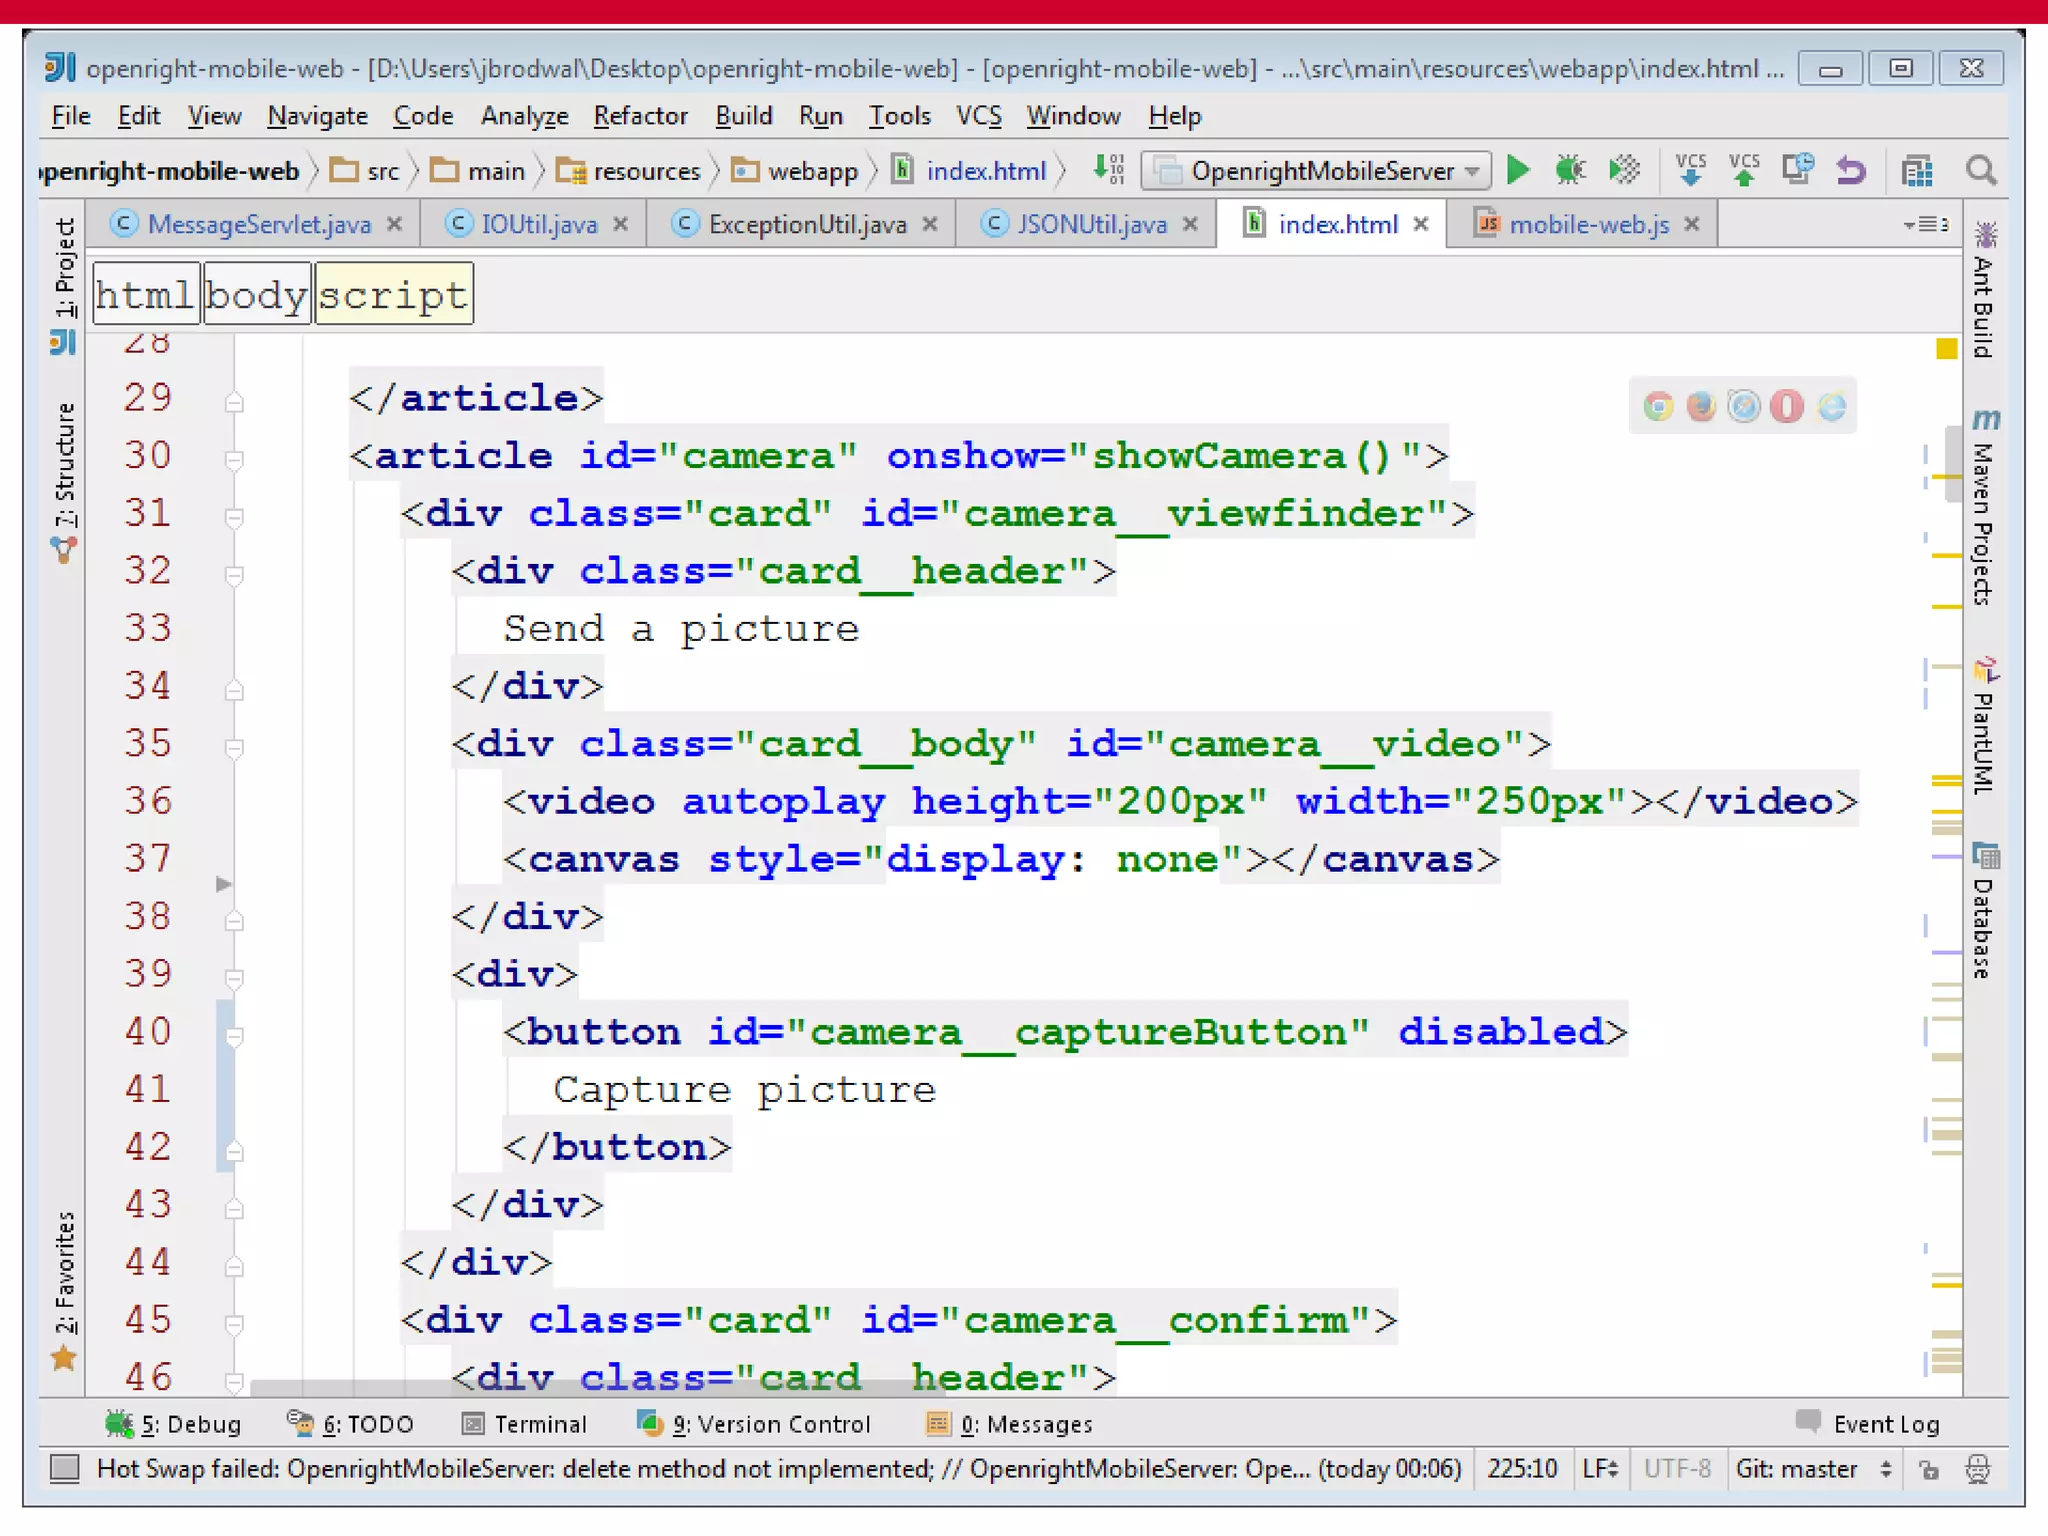
Task: Toggle tool window bars in the status corner
Action: click(65, 1468)
